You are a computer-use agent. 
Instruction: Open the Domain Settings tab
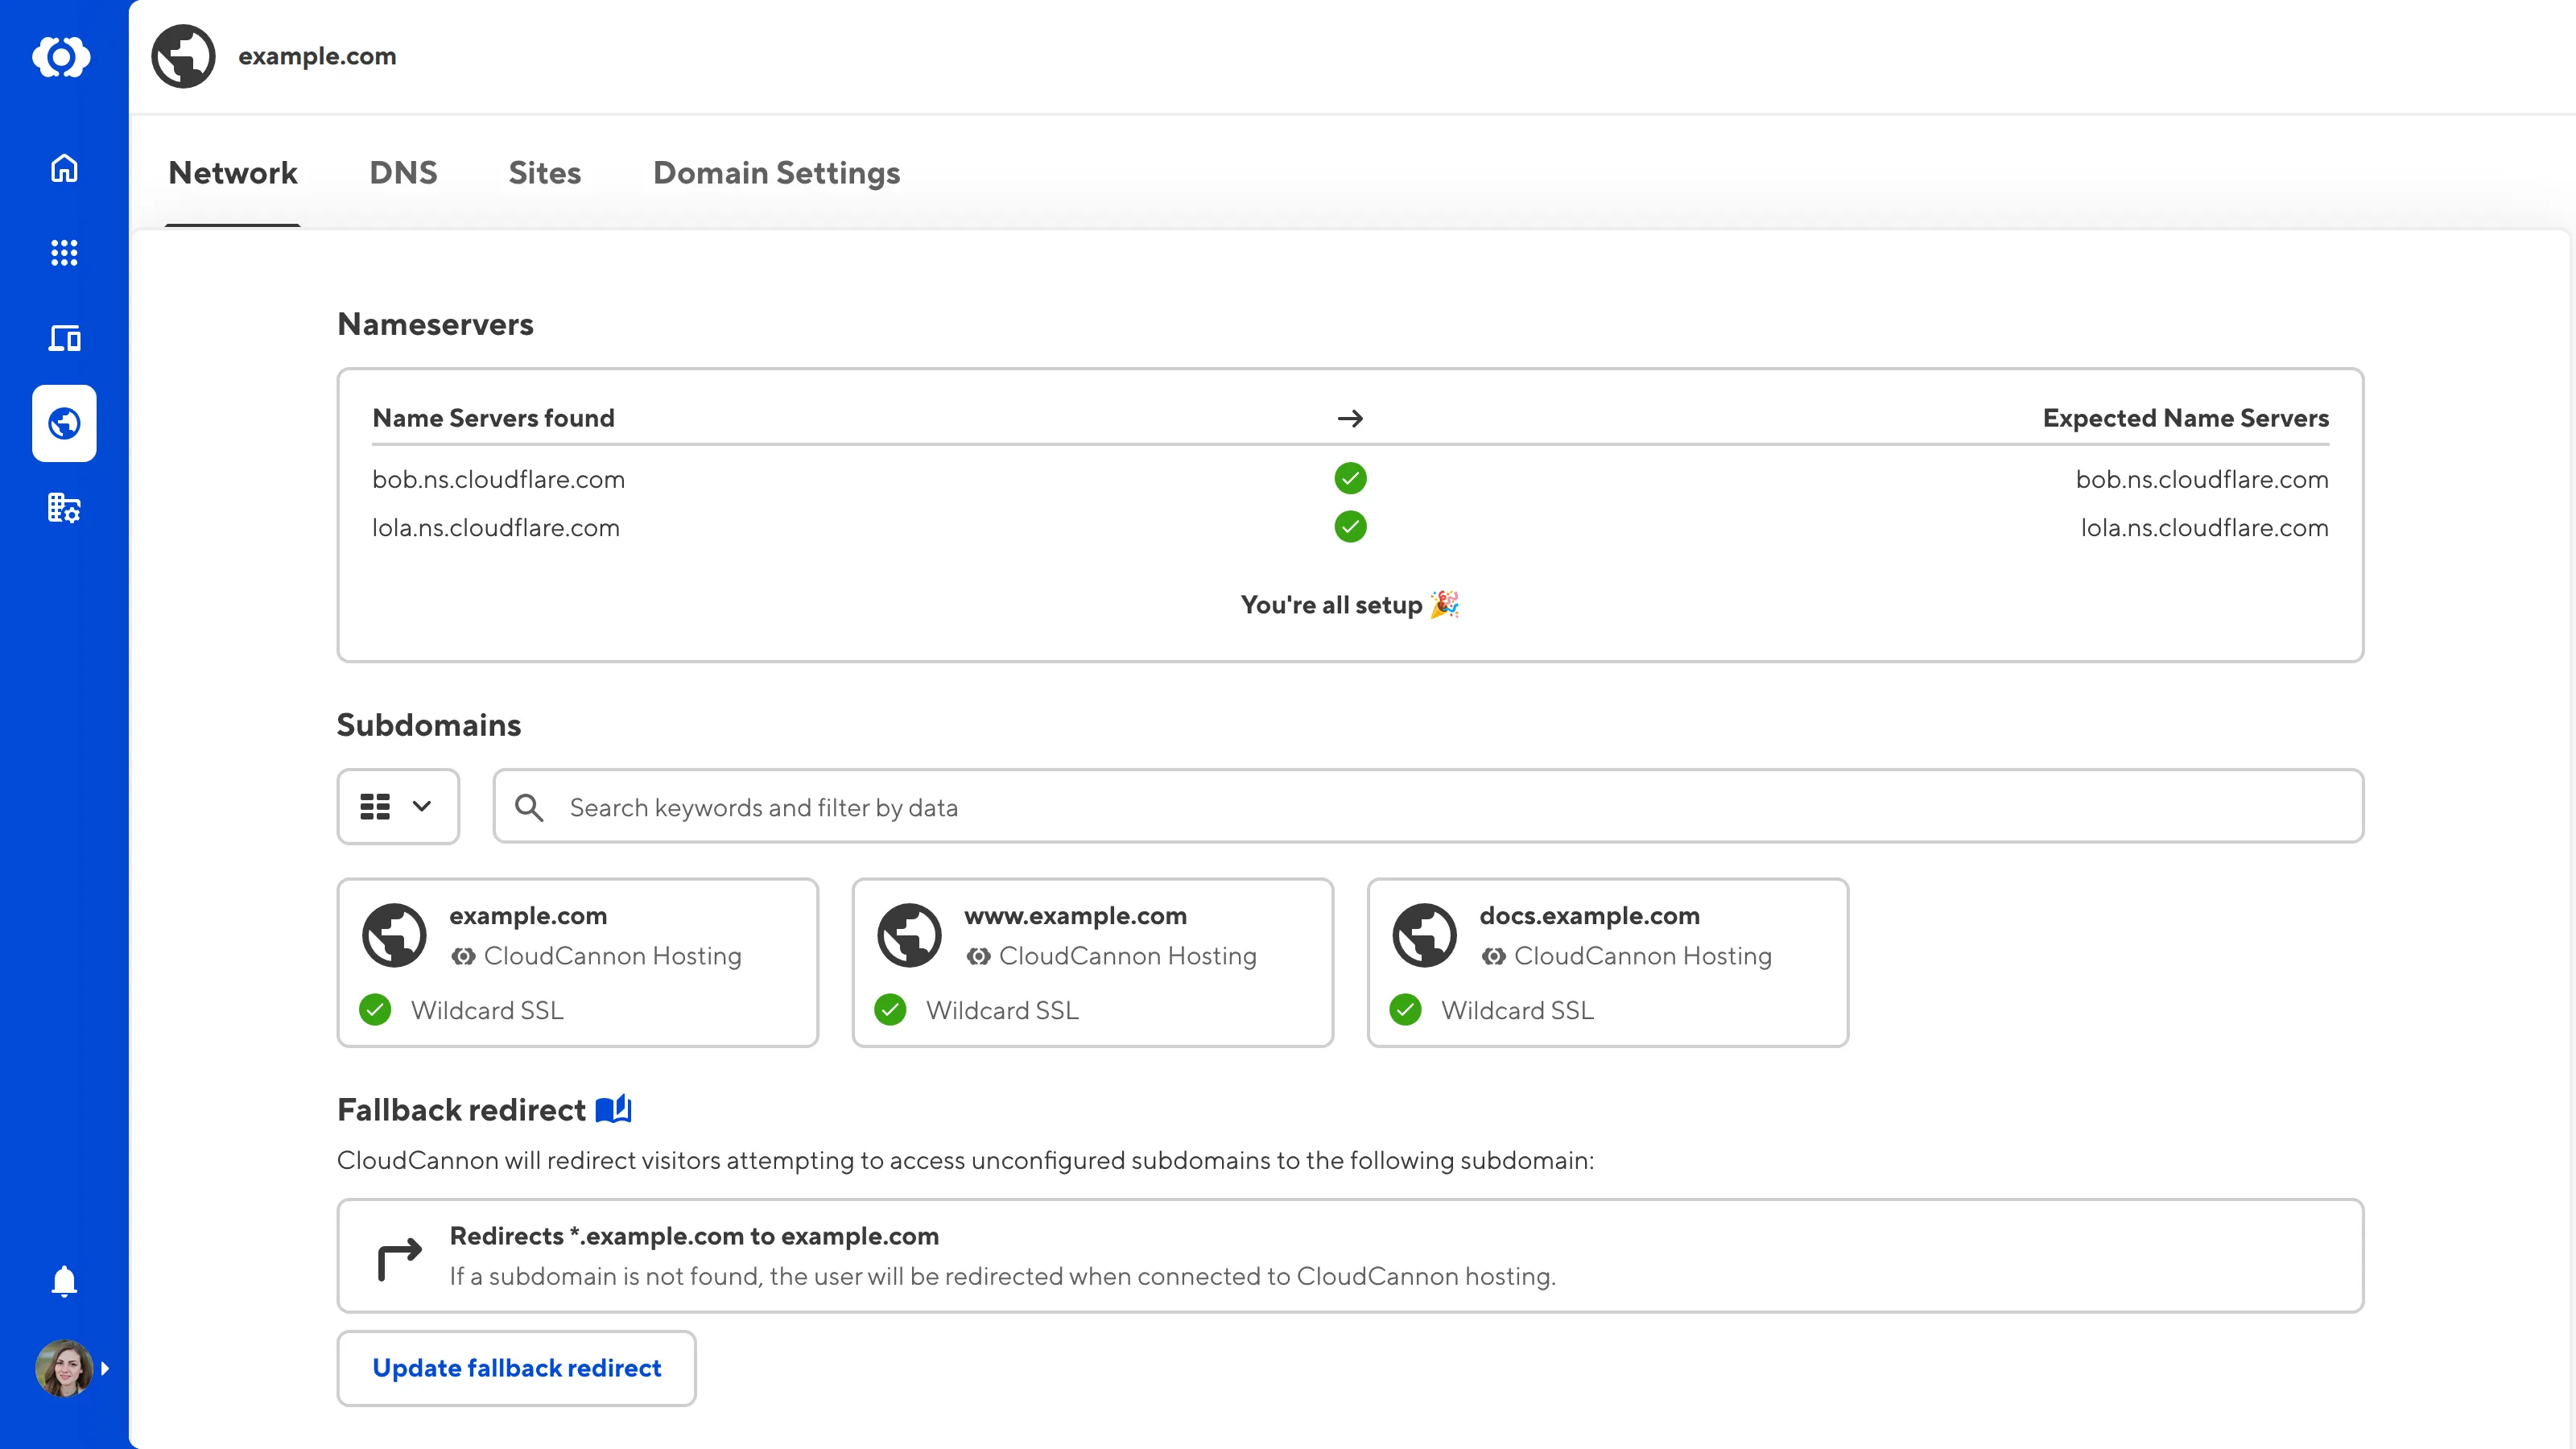click(776, 173)
